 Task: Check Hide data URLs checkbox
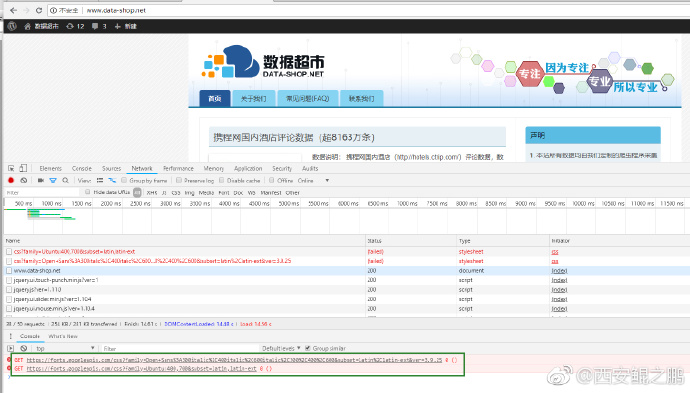point(88,192)
